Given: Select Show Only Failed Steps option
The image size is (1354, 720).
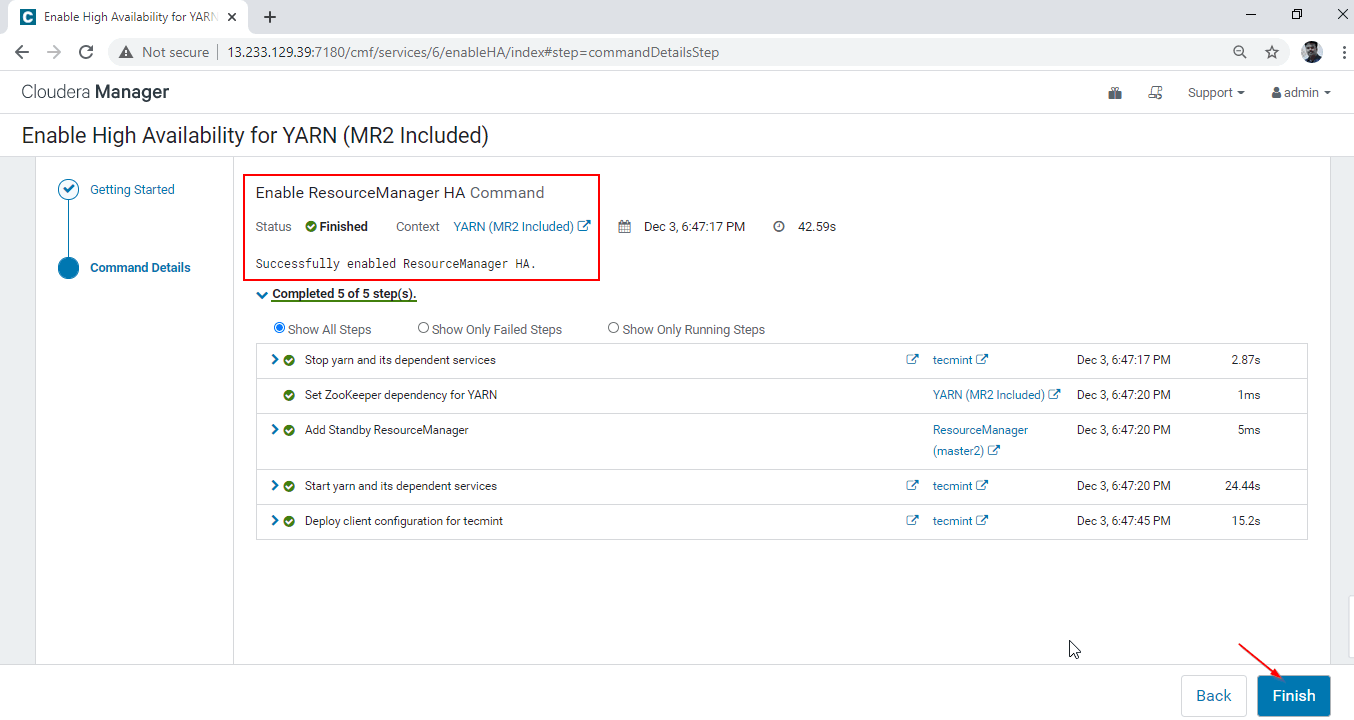Looking at the screenshot, I should pos(423,328).
